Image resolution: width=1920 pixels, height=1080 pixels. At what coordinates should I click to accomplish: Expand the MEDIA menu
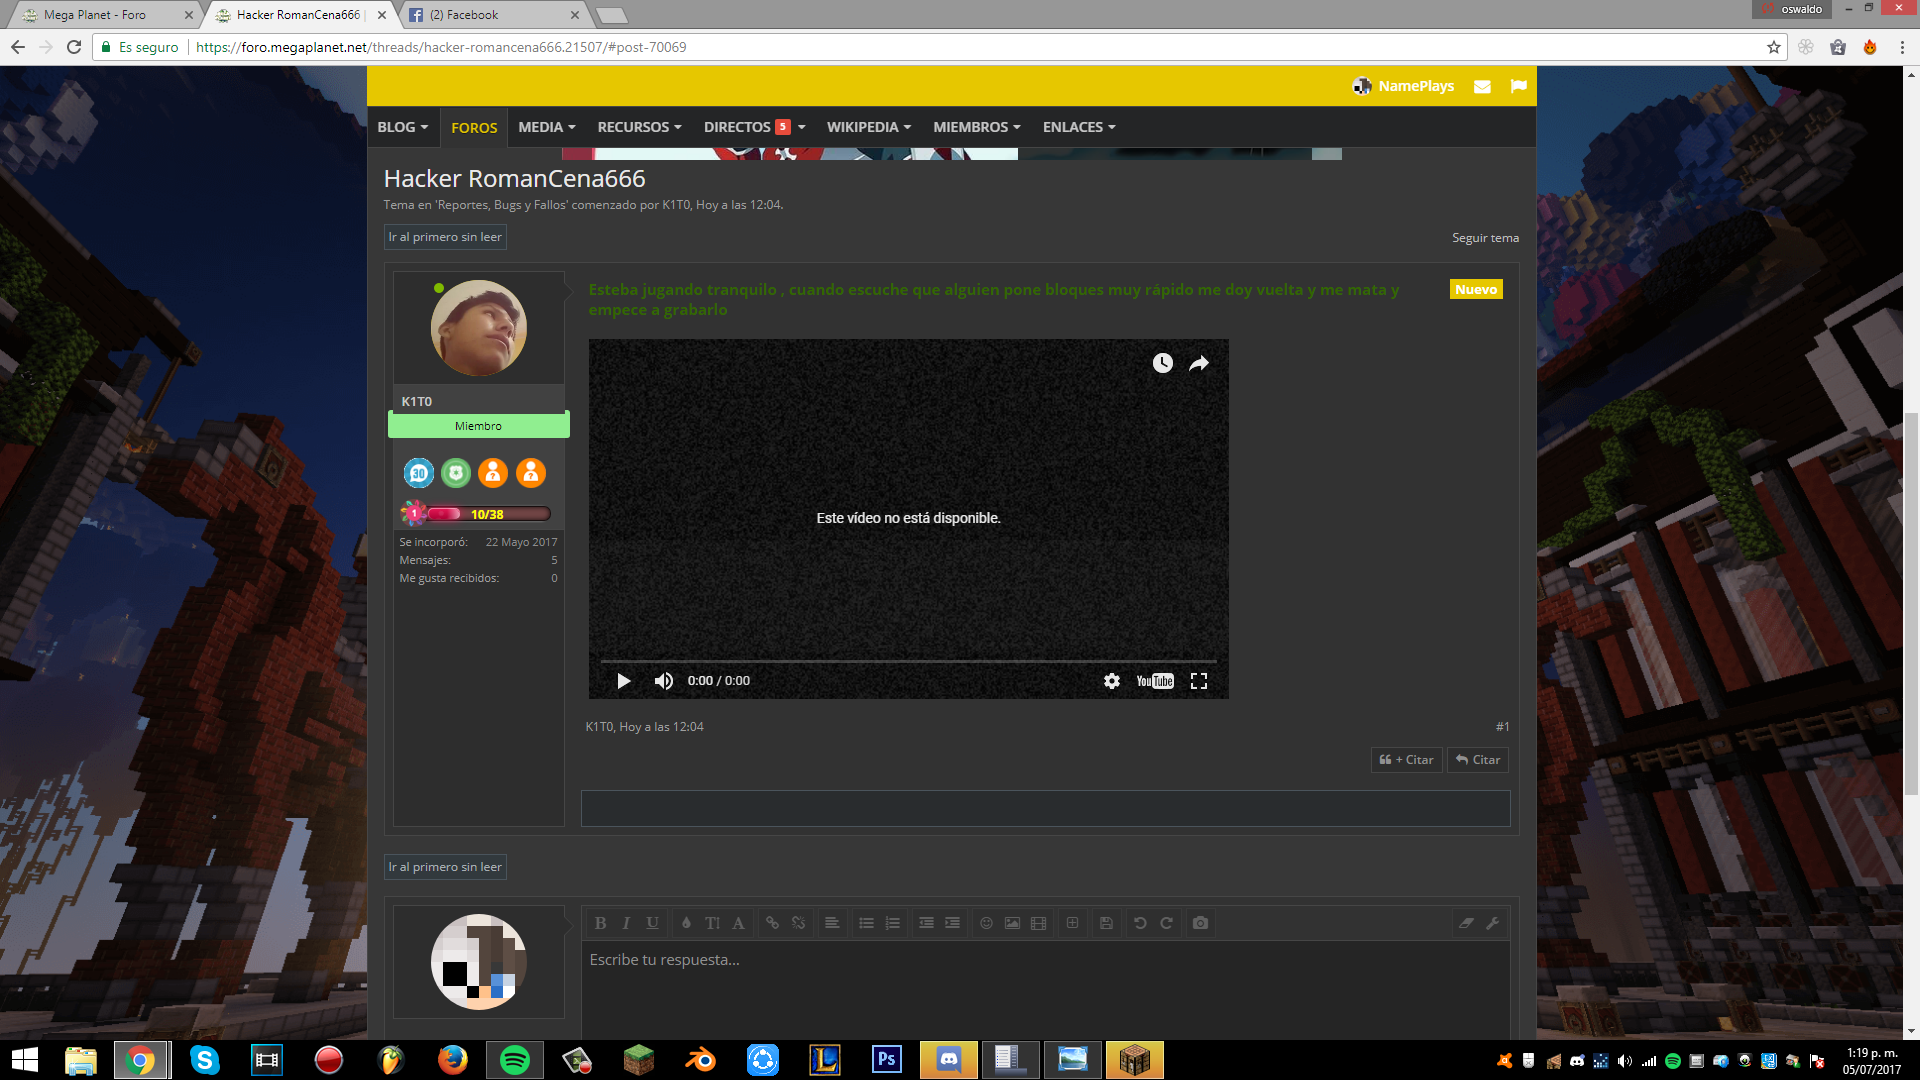[x=547, y=127]
